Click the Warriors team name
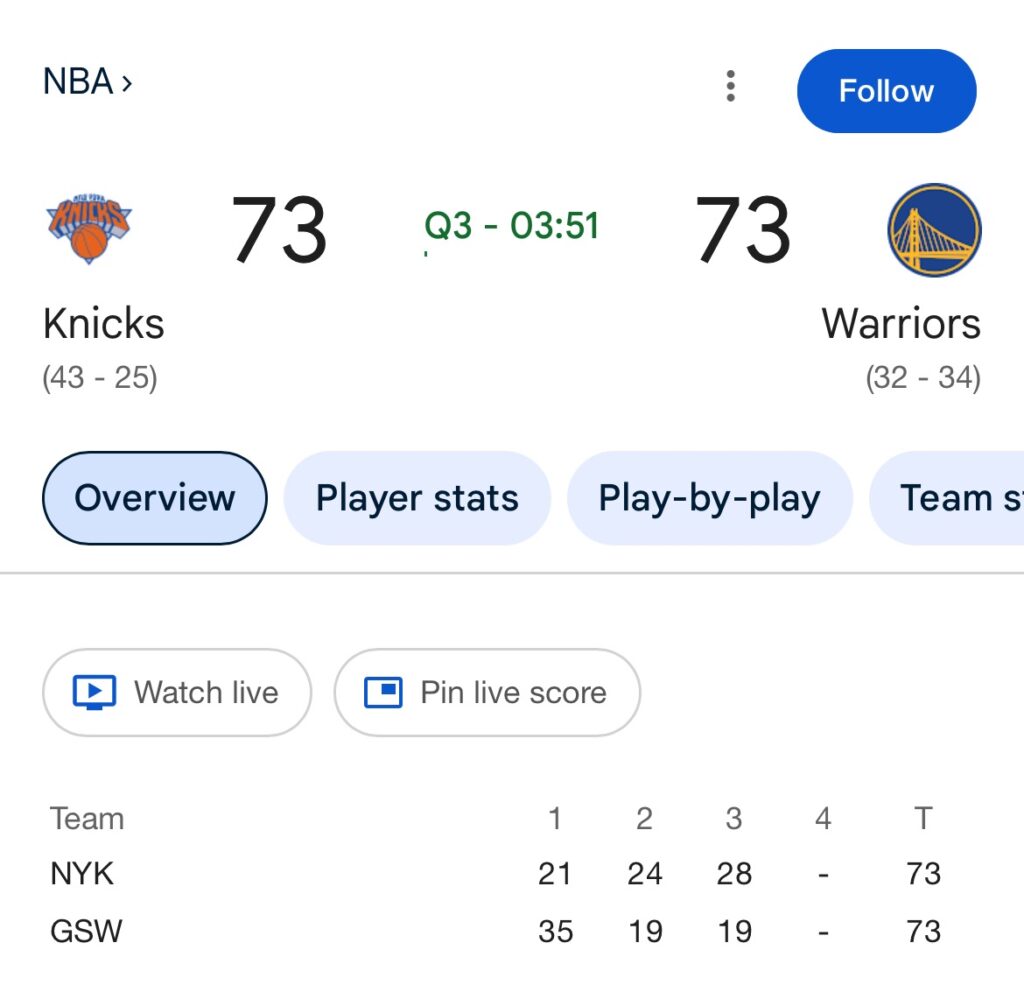1024x992 pixels. [x=900, y=324]
